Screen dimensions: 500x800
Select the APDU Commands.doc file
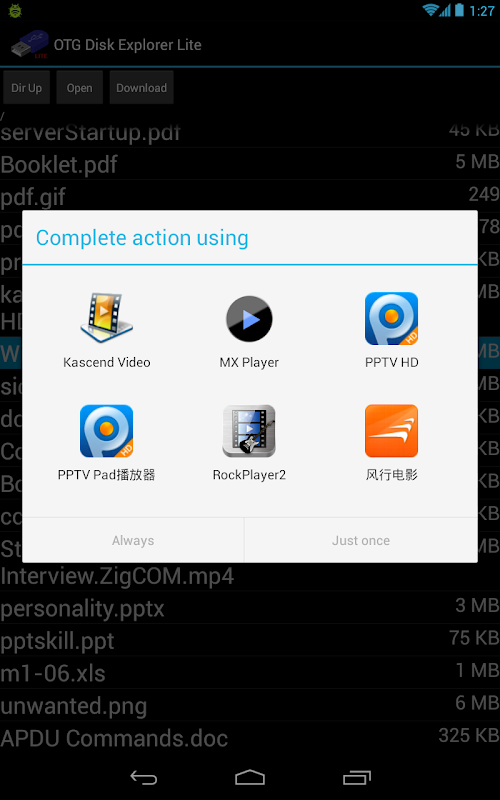coord(250,737)
